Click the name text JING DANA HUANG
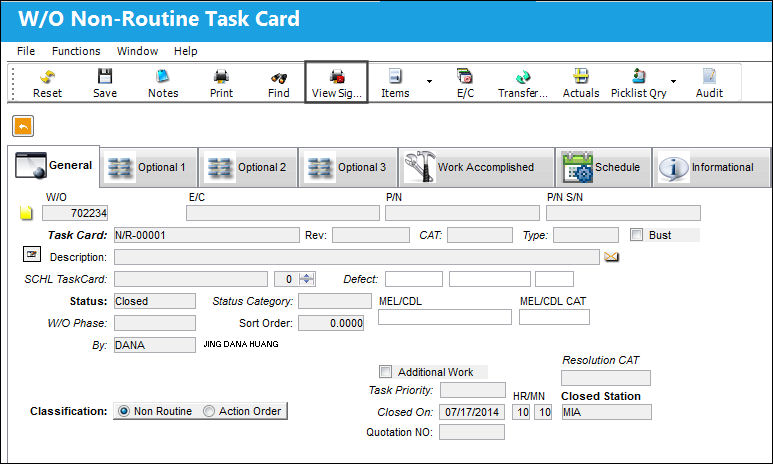 tap(241, 344)
